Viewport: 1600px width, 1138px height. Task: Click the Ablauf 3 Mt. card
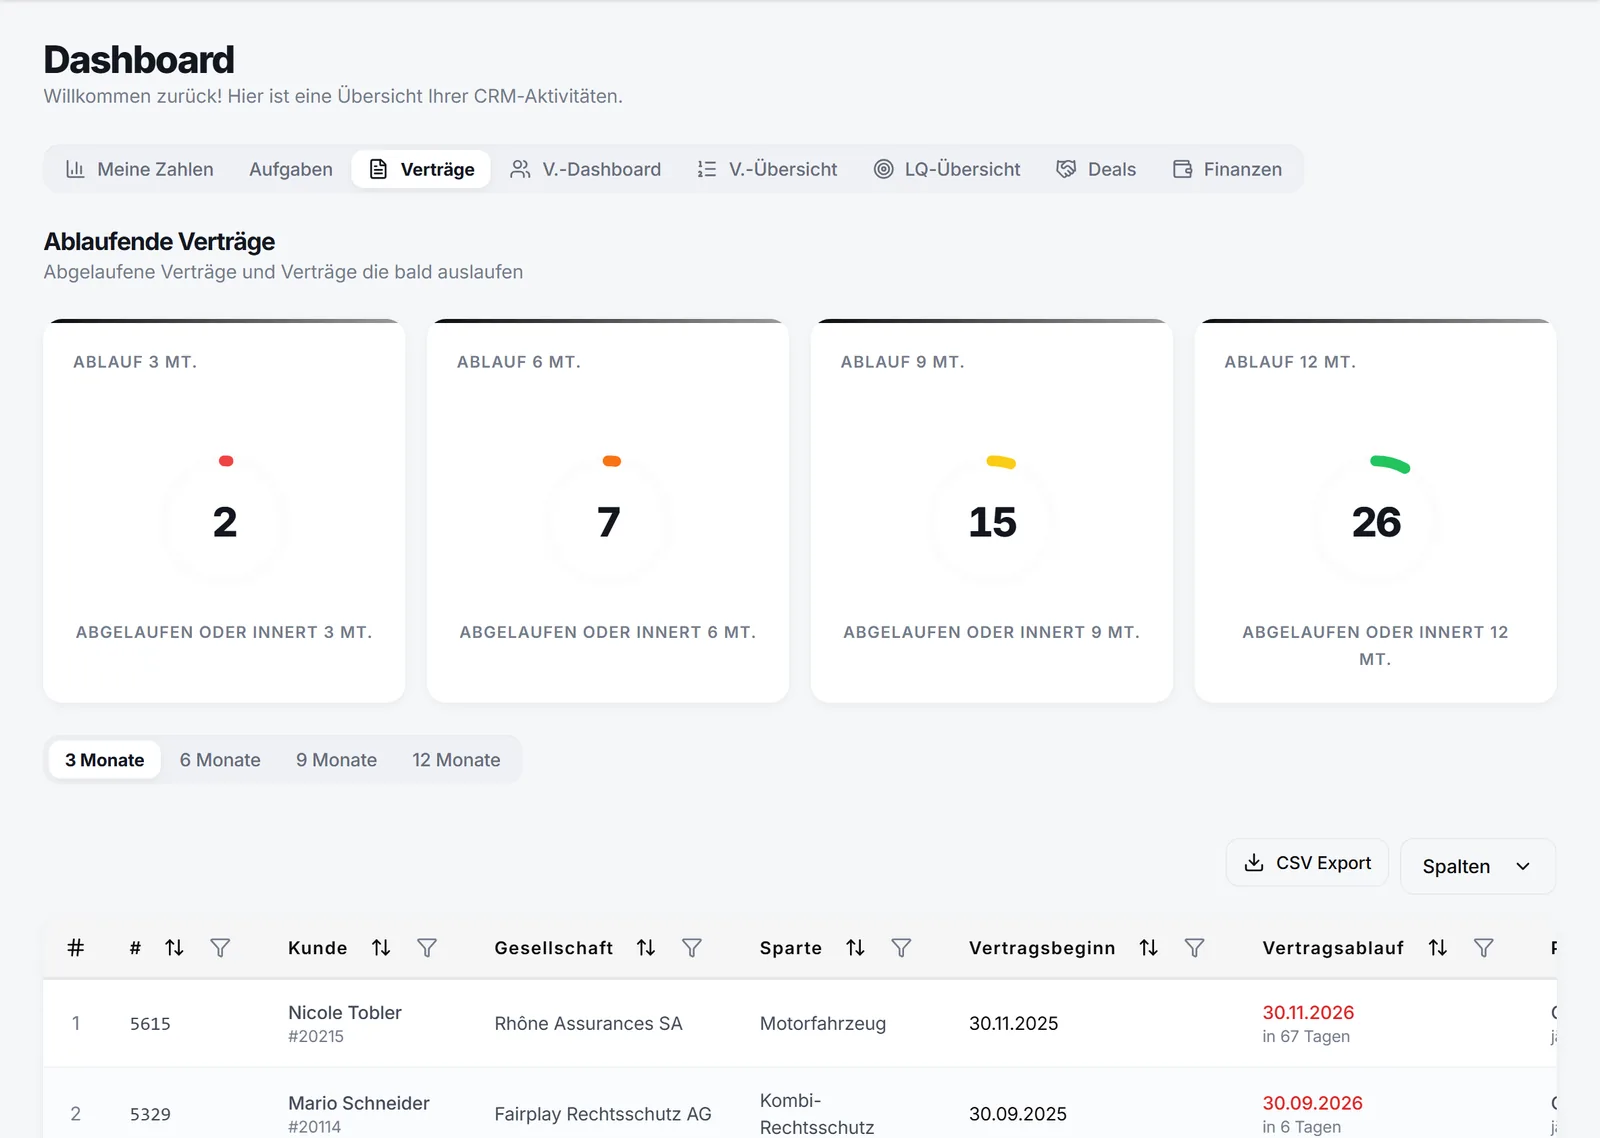[224, 511]
